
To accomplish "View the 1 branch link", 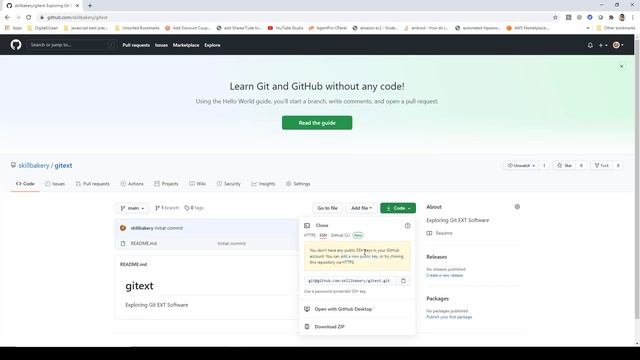I will [x=167, y=208].
